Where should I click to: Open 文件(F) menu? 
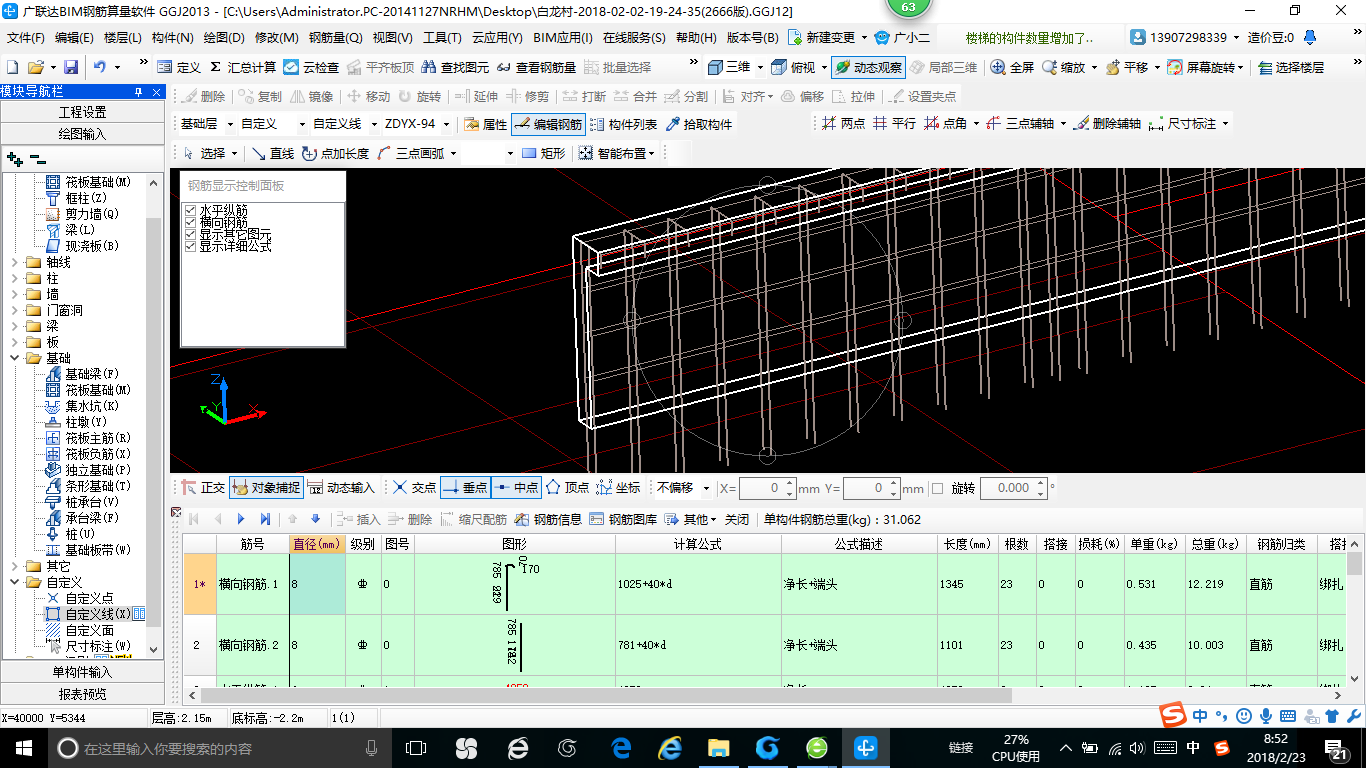[x=26, y=38]
